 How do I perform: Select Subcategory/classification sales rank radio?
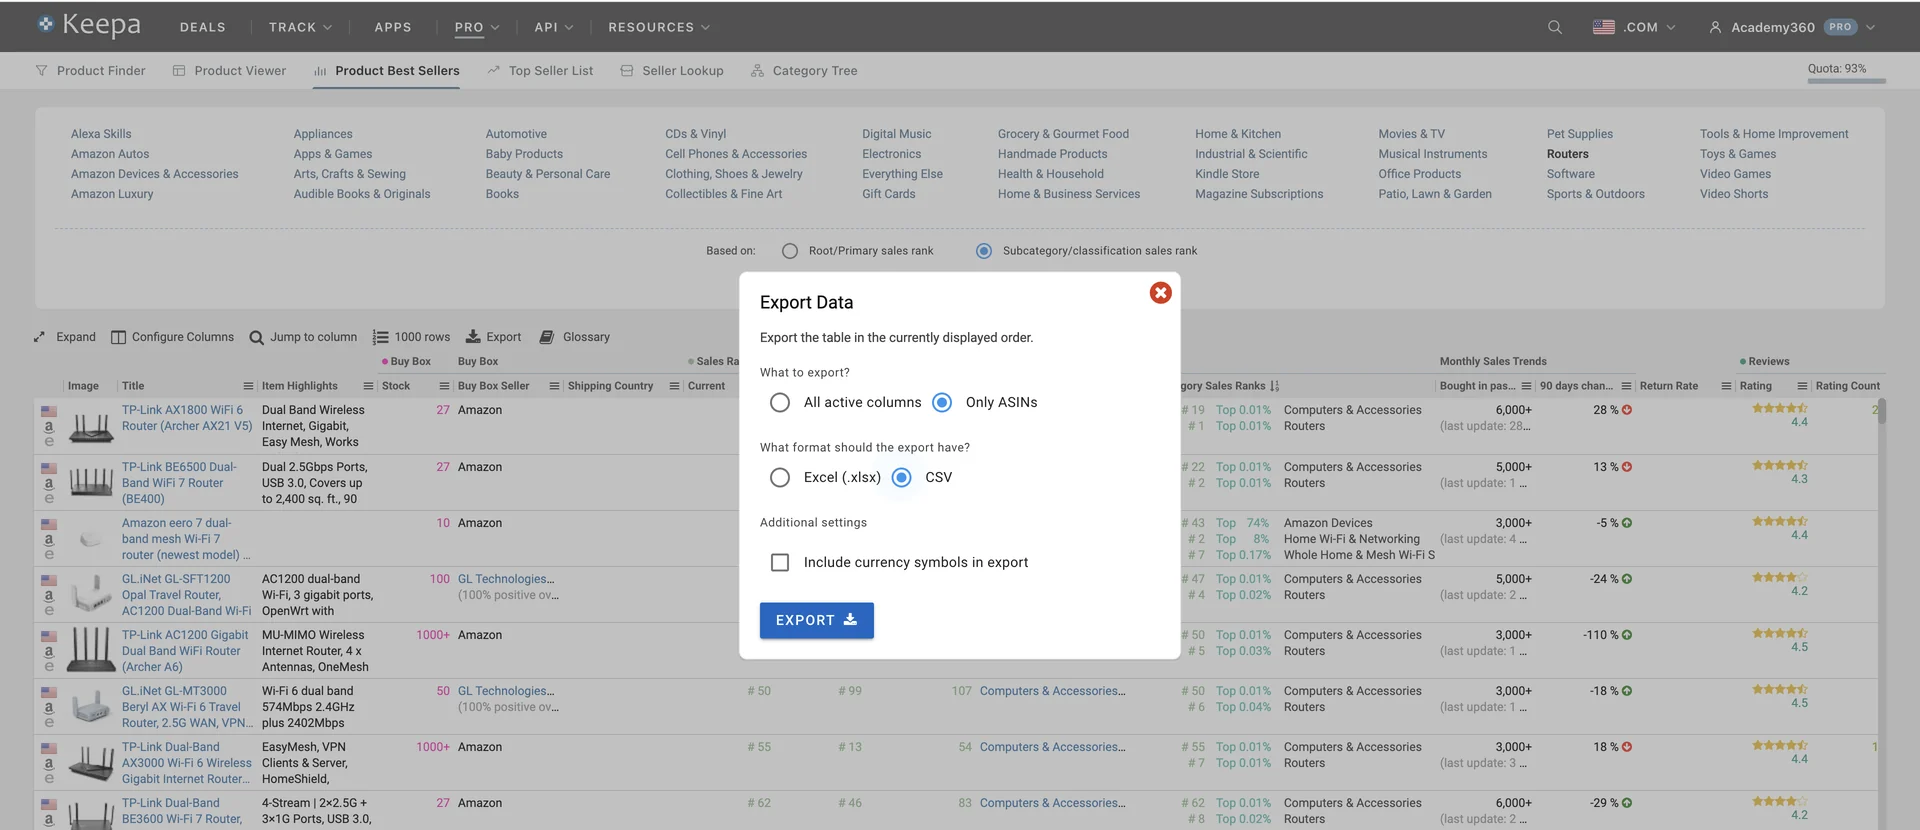[984, 251]
